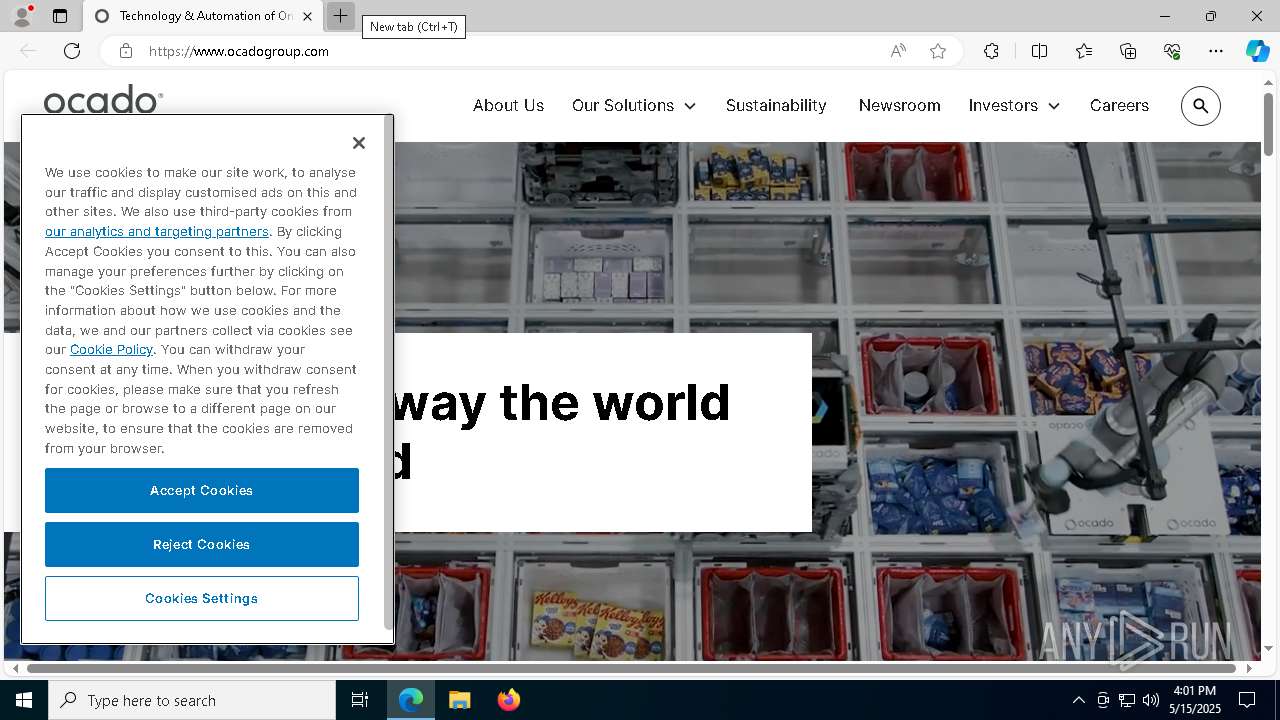Viewport: 1280px width, 720px height.
Task: Go back with the browser back arrow
Action: (28, 51)
